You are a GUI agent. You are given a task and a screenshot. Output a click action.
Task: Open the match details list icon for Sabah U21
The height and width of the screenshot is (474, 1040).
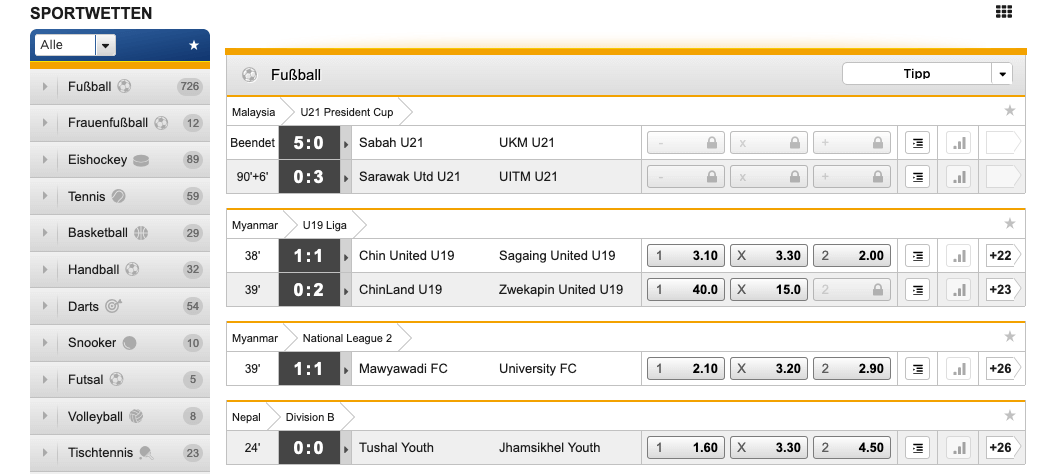pyautogui.click(x=917, y=143)
